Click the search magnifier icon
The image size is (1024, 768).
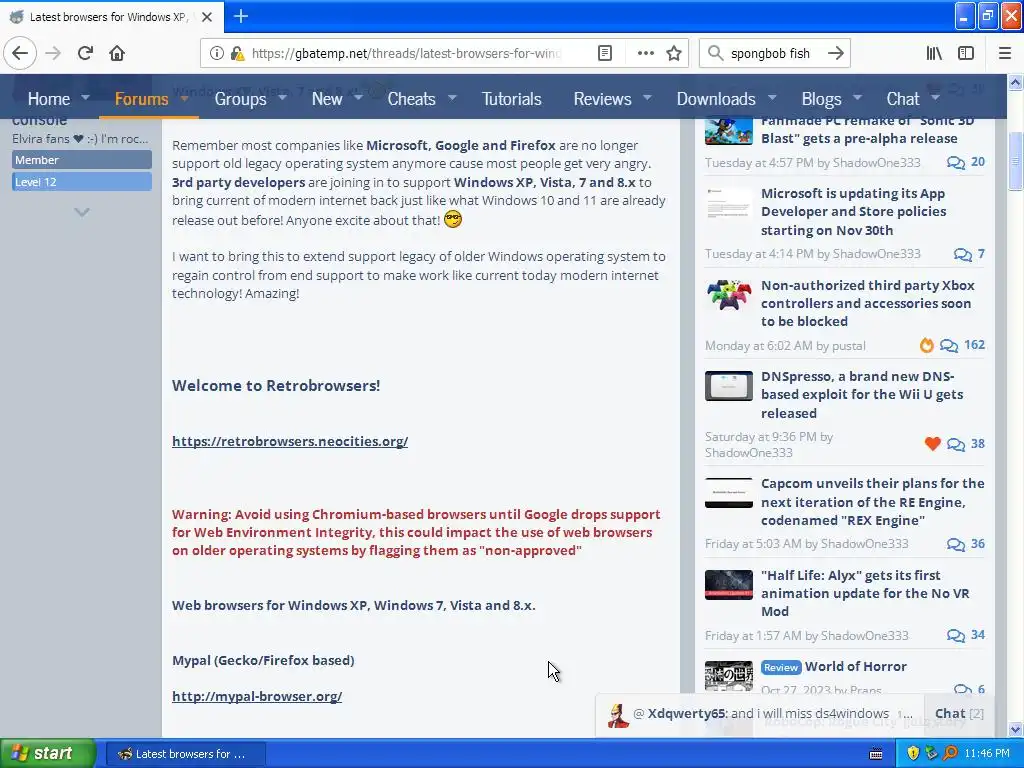pos(716,53)
